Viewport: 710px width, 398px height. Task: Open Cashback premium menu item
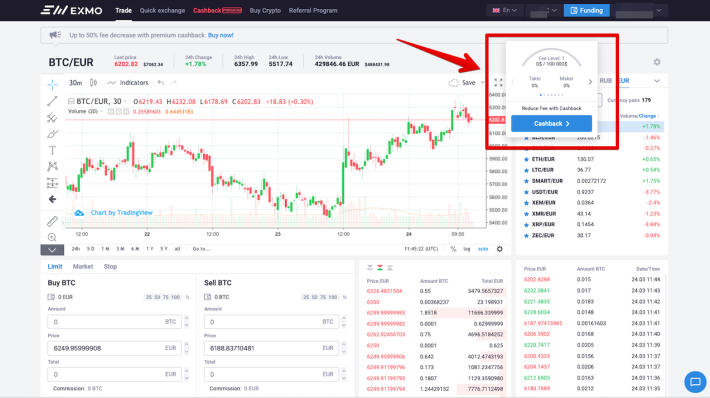(x=217, y=10)
